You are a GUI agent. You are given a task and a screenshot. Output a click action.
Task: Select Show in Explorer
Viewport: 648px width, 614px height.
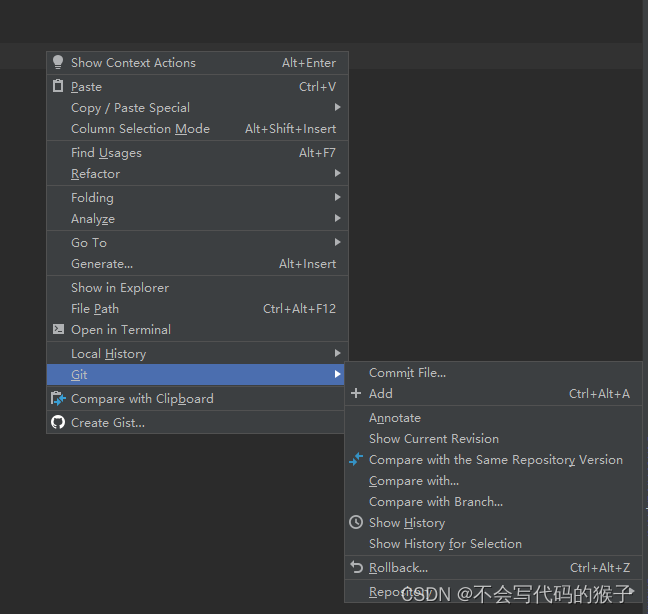(x=197, y=288)
